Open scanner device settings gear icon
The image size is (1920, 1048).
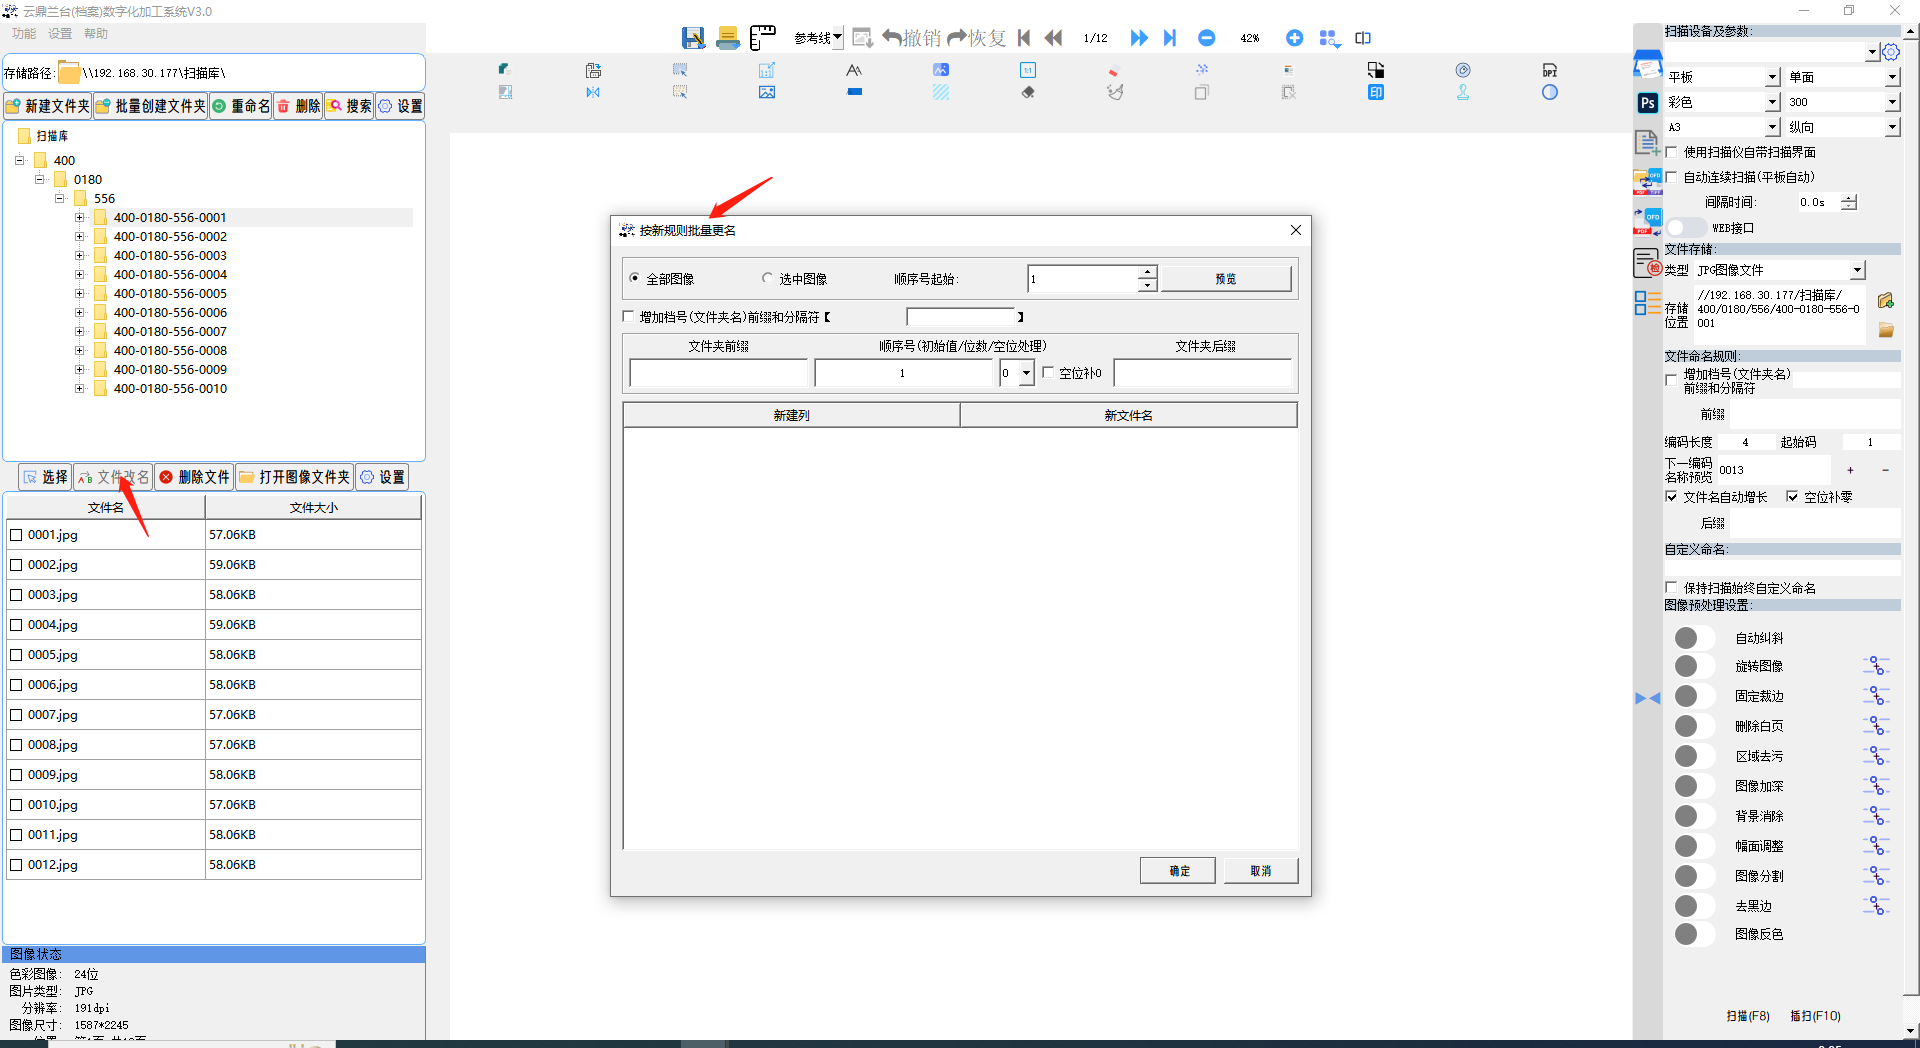point(1890,52)
